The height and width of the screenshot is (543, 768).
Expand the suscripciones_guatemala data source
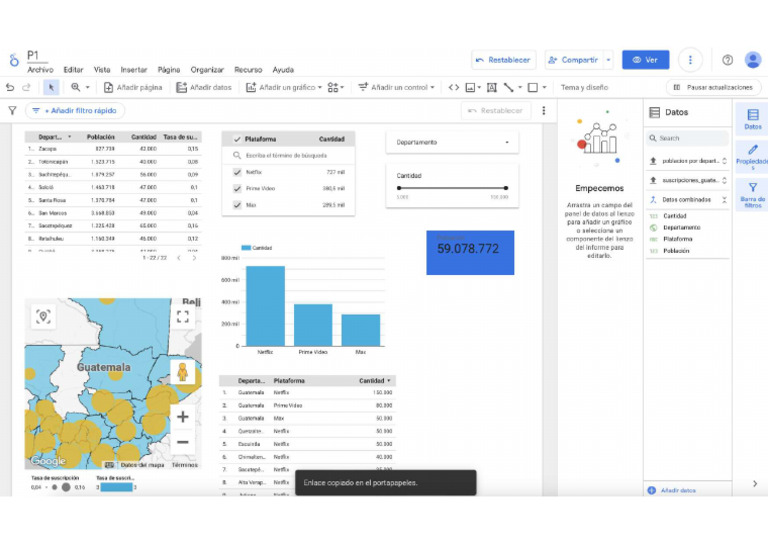tap(724, 180)
